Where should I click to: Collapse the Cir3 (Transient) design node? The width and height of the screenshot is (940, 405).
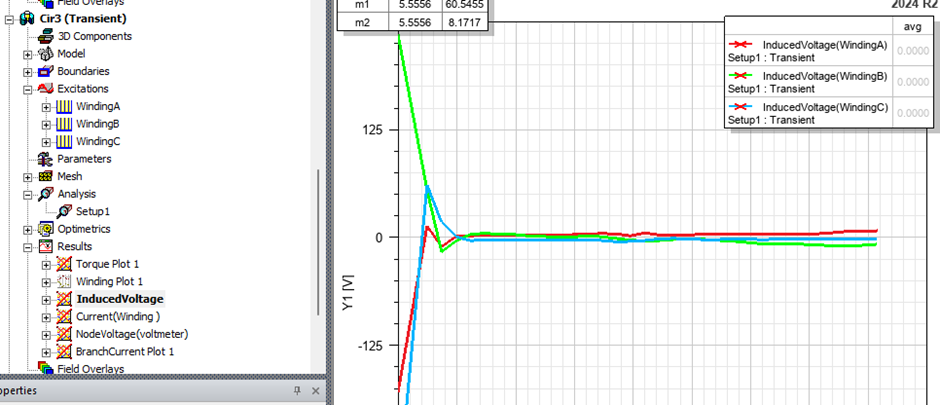[9, 19]
